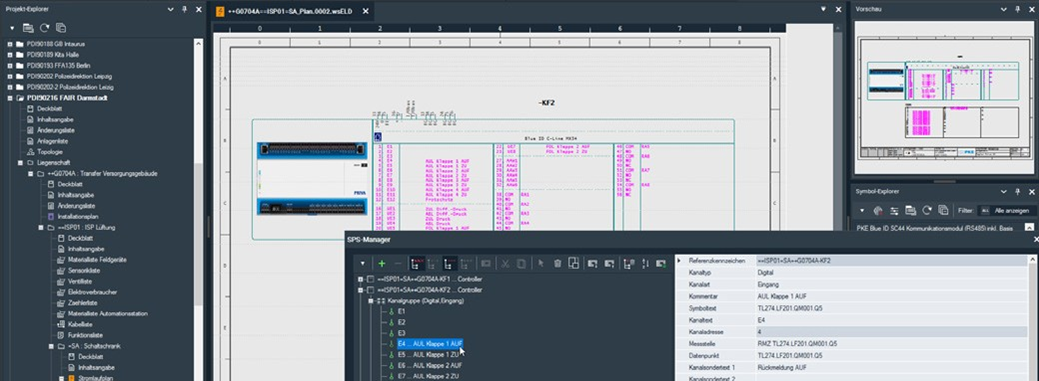Expand PDI90189 Kita Halle project
Screen dimensions: 1039x381
[10, 54]
